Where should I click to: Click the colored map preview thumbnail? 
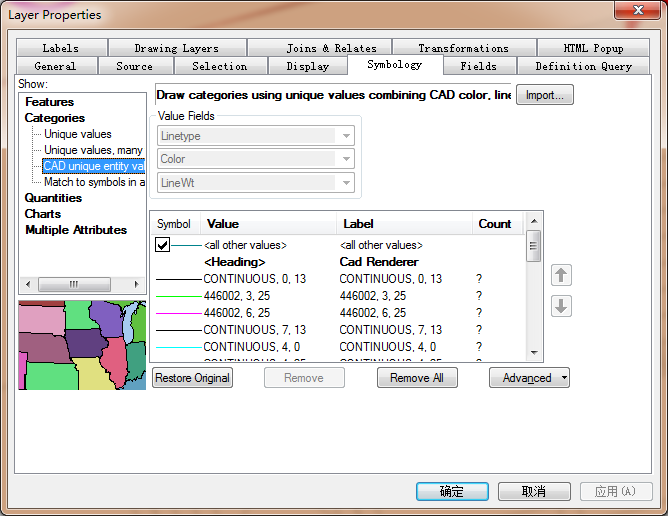(82, 345)
